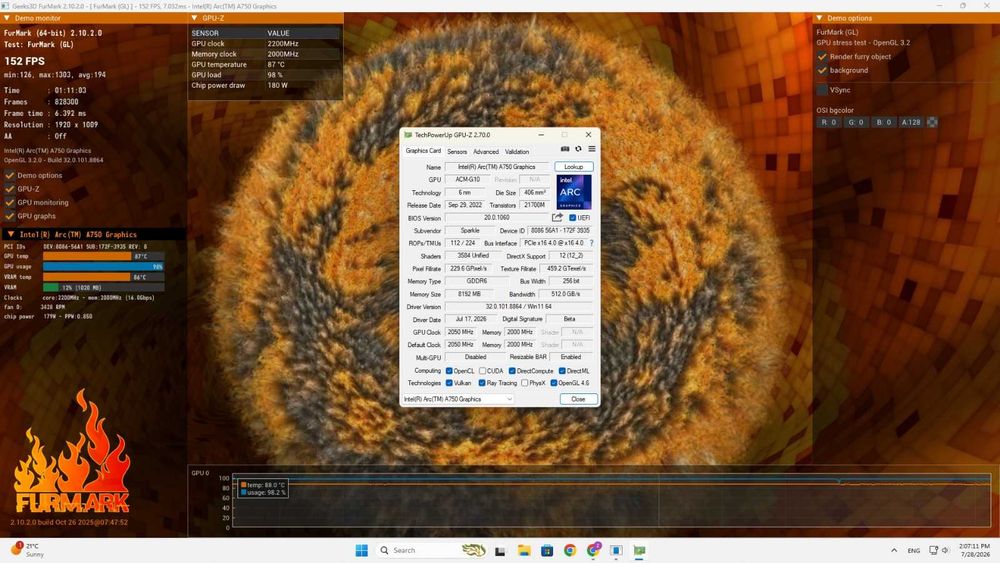Collapse the Demo options panel

click(x=820, y=18)
